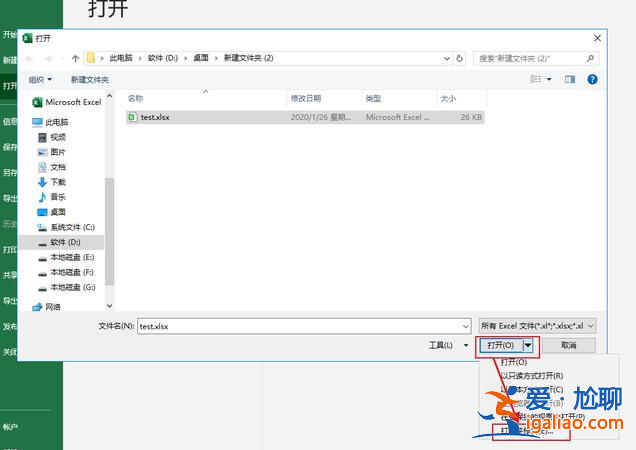Viewport: 636px width, 450px height.
Task: Toggle the preview pane icon
Action: (570, 79)
